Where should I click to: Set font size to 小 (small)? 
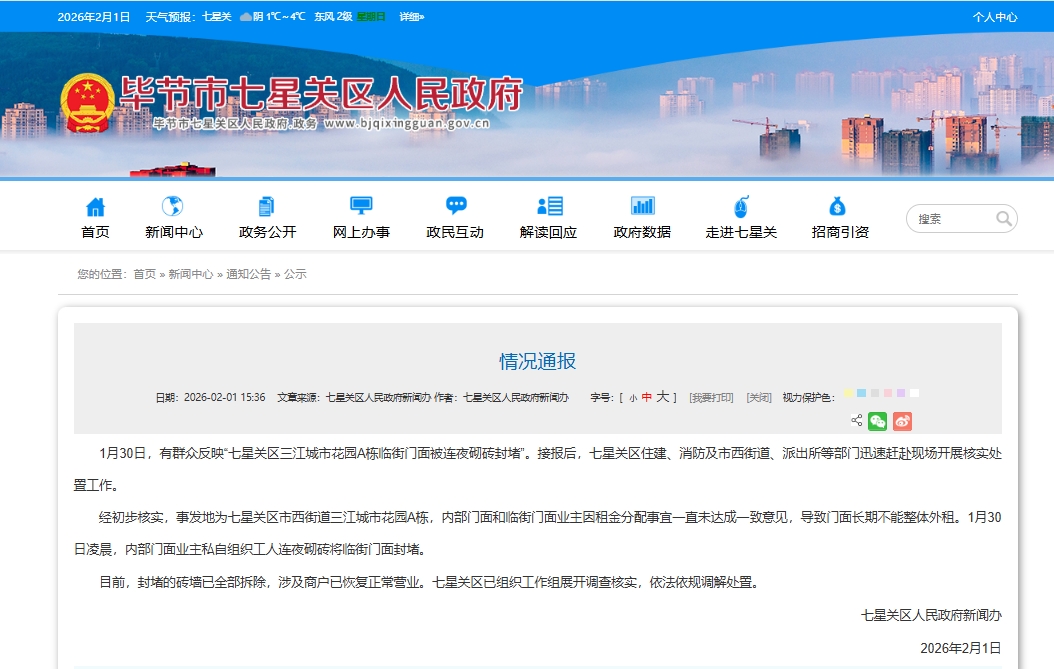(632, 398)
